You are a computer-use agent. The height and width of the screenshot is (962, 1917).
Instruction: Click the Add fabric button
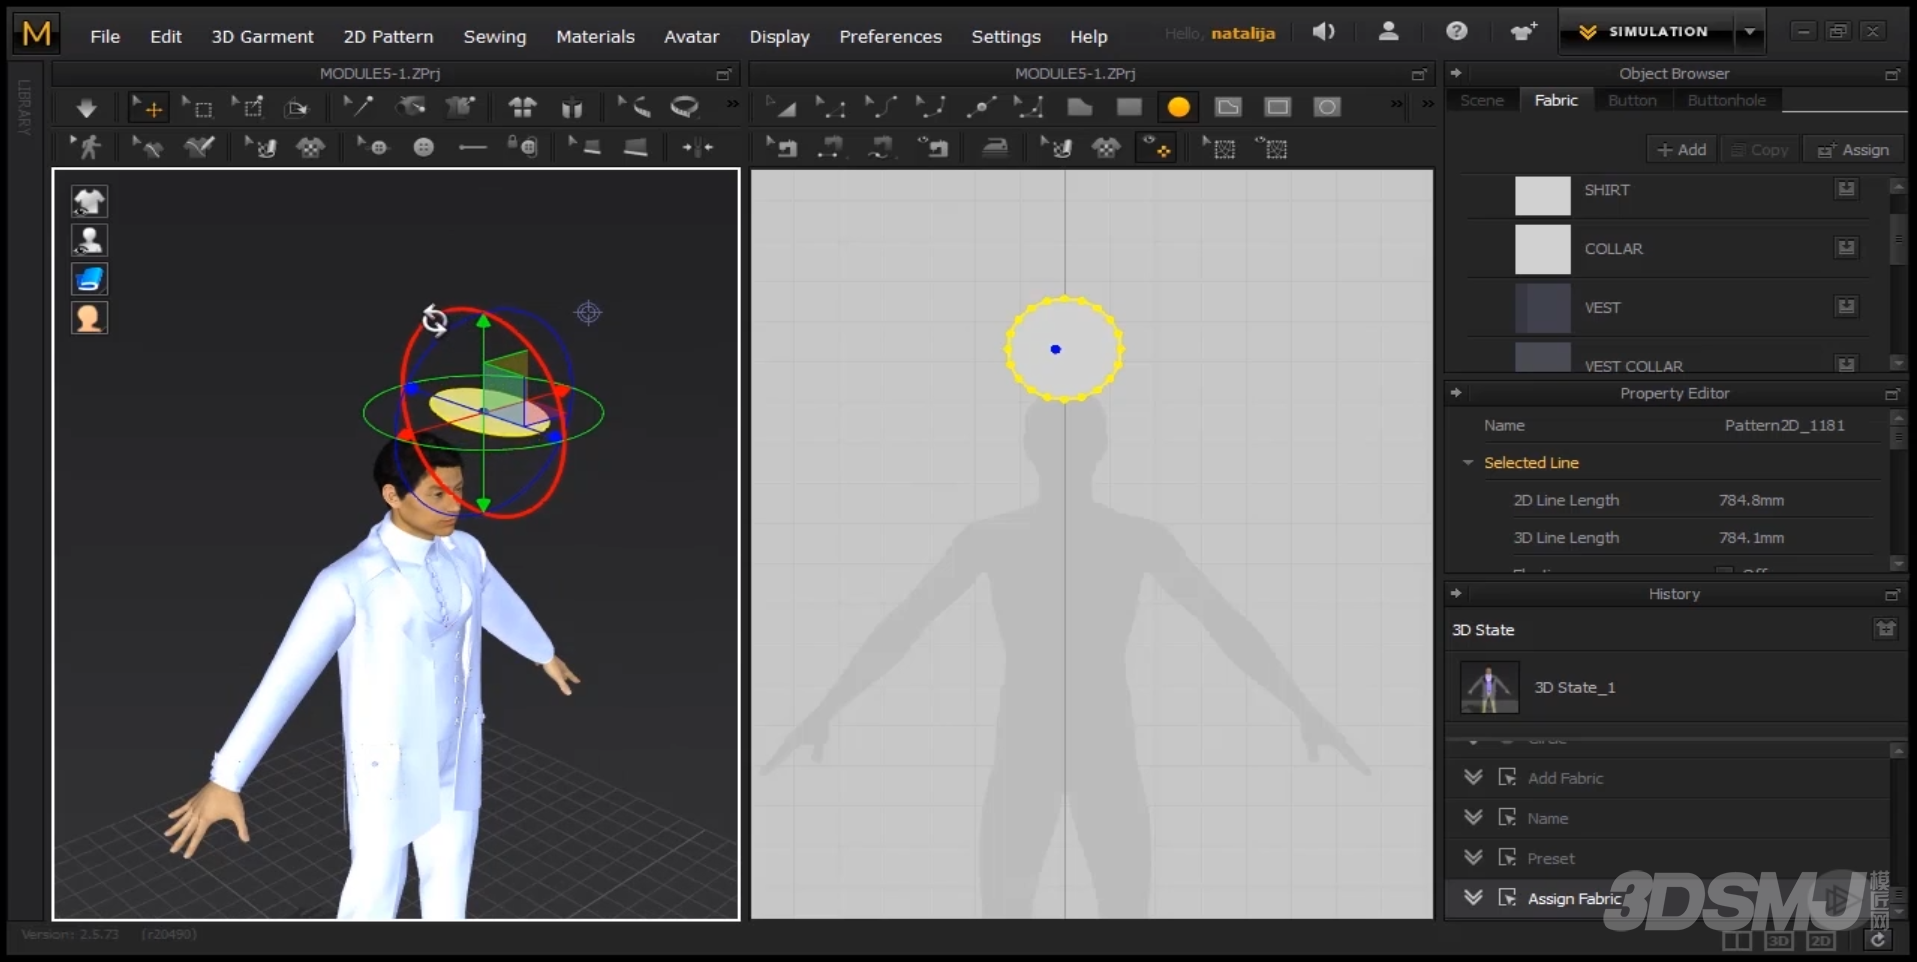click(1681, 149)
